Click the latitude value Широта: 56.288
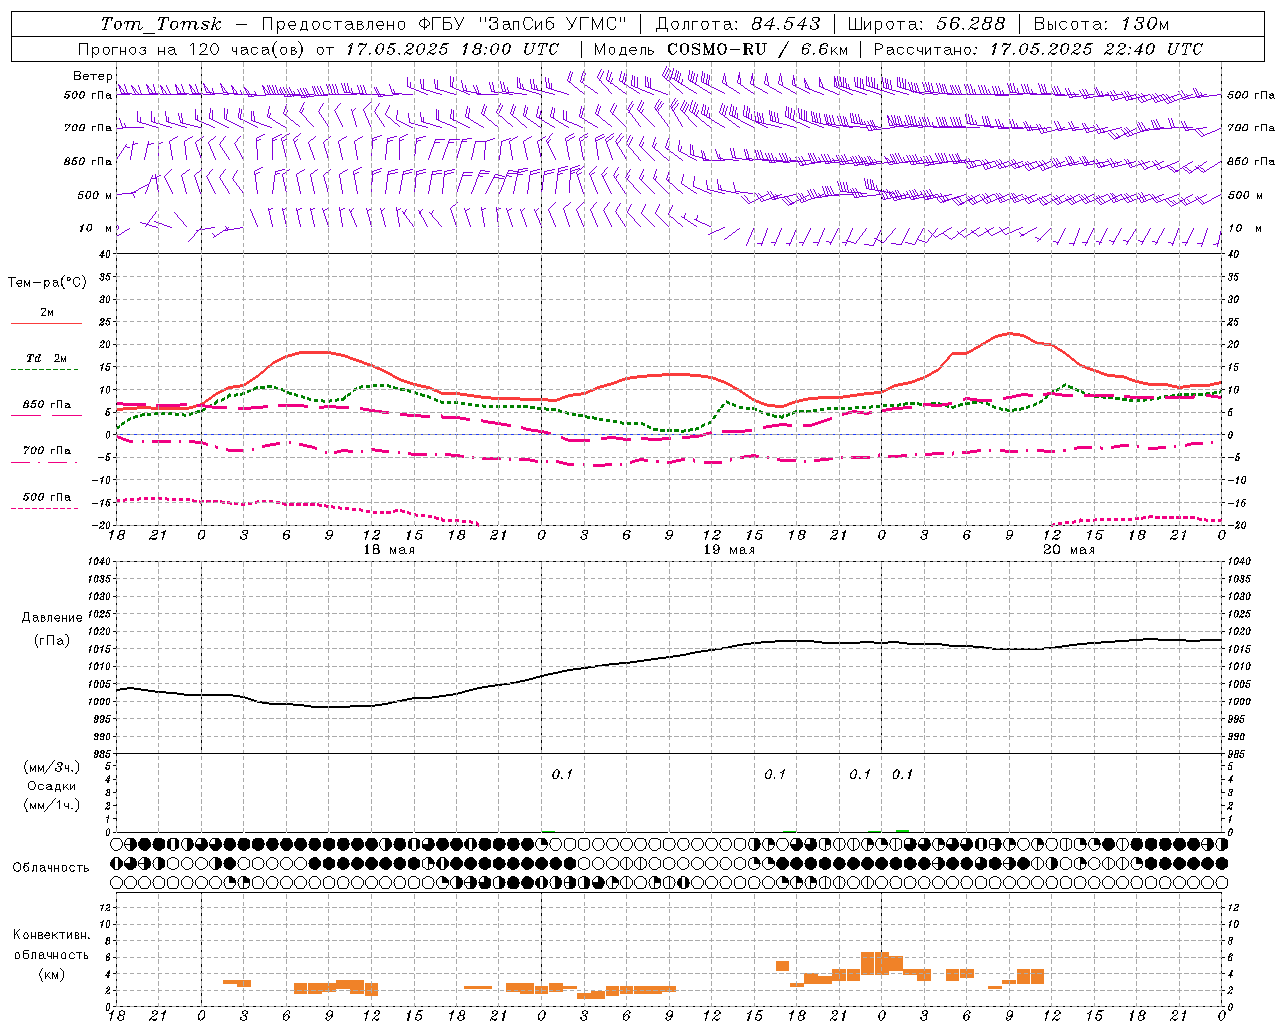The image size is (1280, 1024). point(927,24)
